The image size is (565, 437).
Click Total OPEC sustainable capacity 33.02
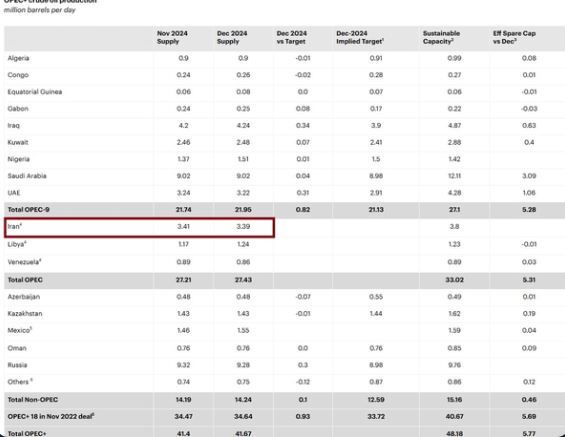454,280
